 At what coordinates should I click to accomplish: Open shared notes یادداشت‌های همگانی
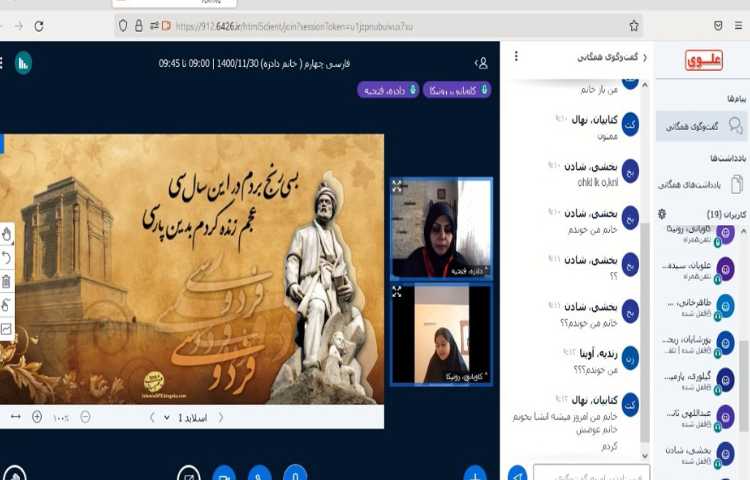[x=701, y=184]
